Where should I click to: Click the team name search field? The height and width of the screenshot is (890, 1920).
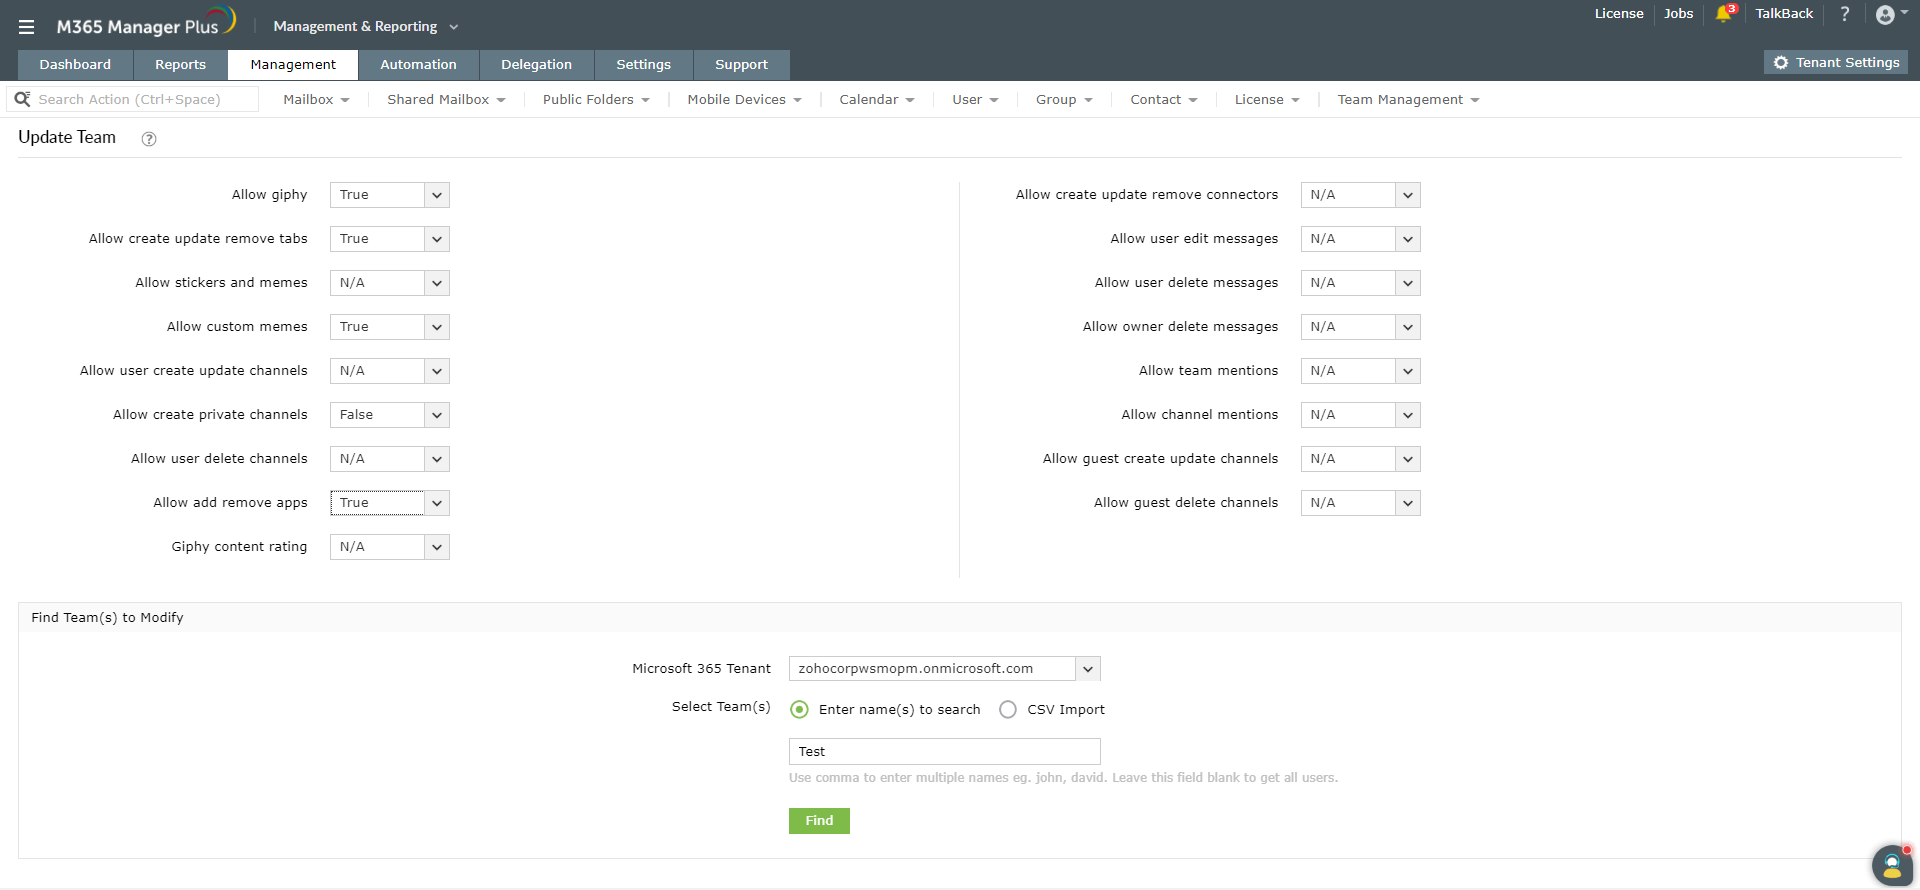(x=945, y=752)
